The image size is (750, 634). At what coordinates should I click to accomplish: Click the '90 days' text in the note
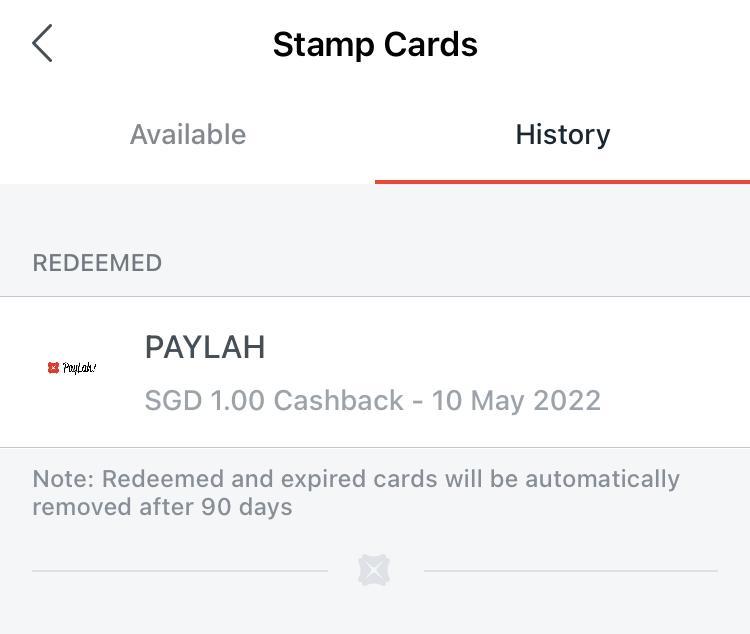246,507
